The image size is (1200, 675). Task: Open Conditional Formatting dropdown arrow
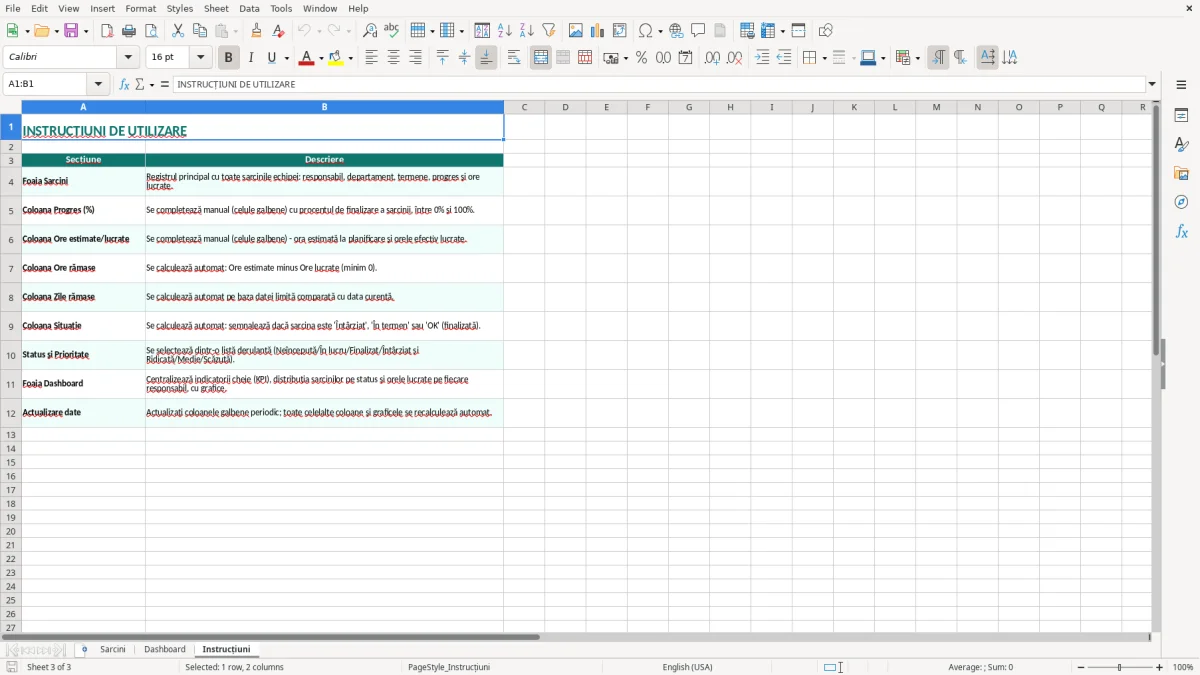tap(917, 58)
